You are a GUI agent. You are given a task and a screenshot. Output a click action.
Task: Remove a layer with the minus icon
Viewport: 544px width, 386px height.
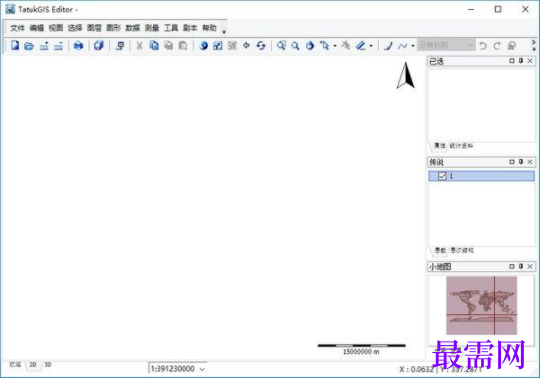click(x=59, y=46)
